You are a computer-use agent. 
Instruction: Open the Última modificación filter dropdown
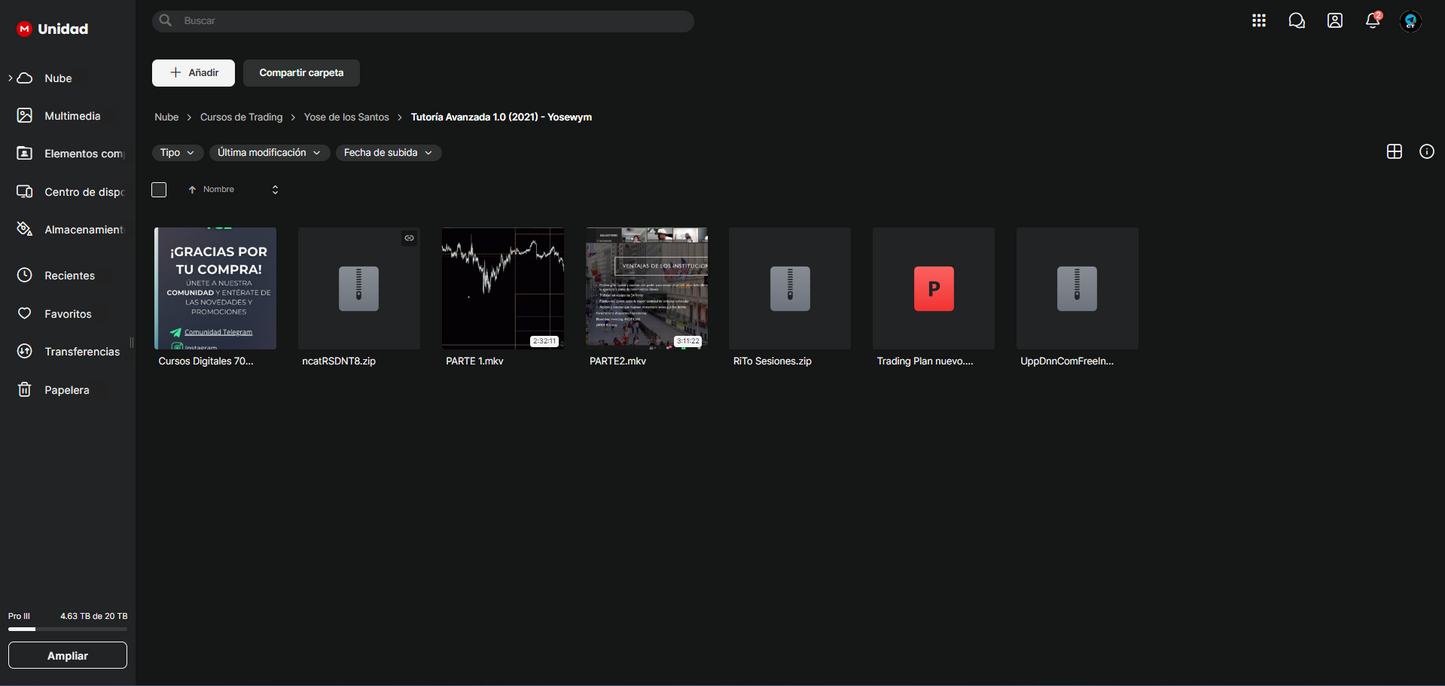269,153
